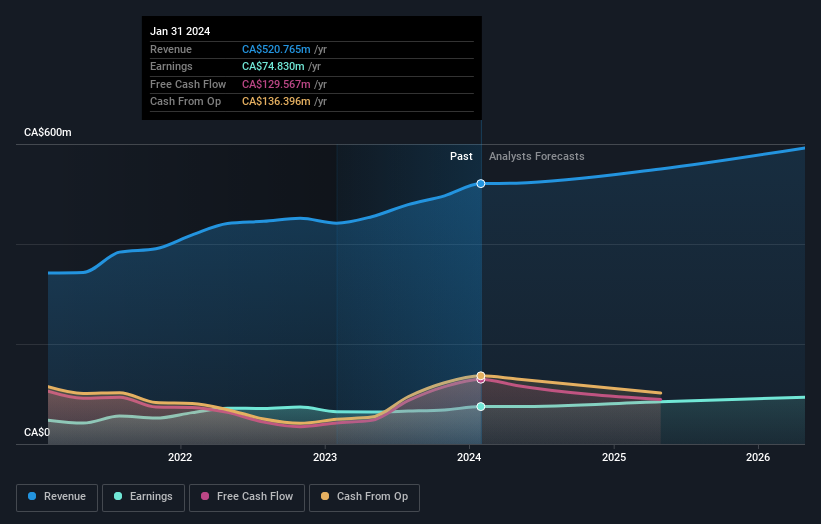Toggle the Free Cash Flow legend button

[247, 497]
